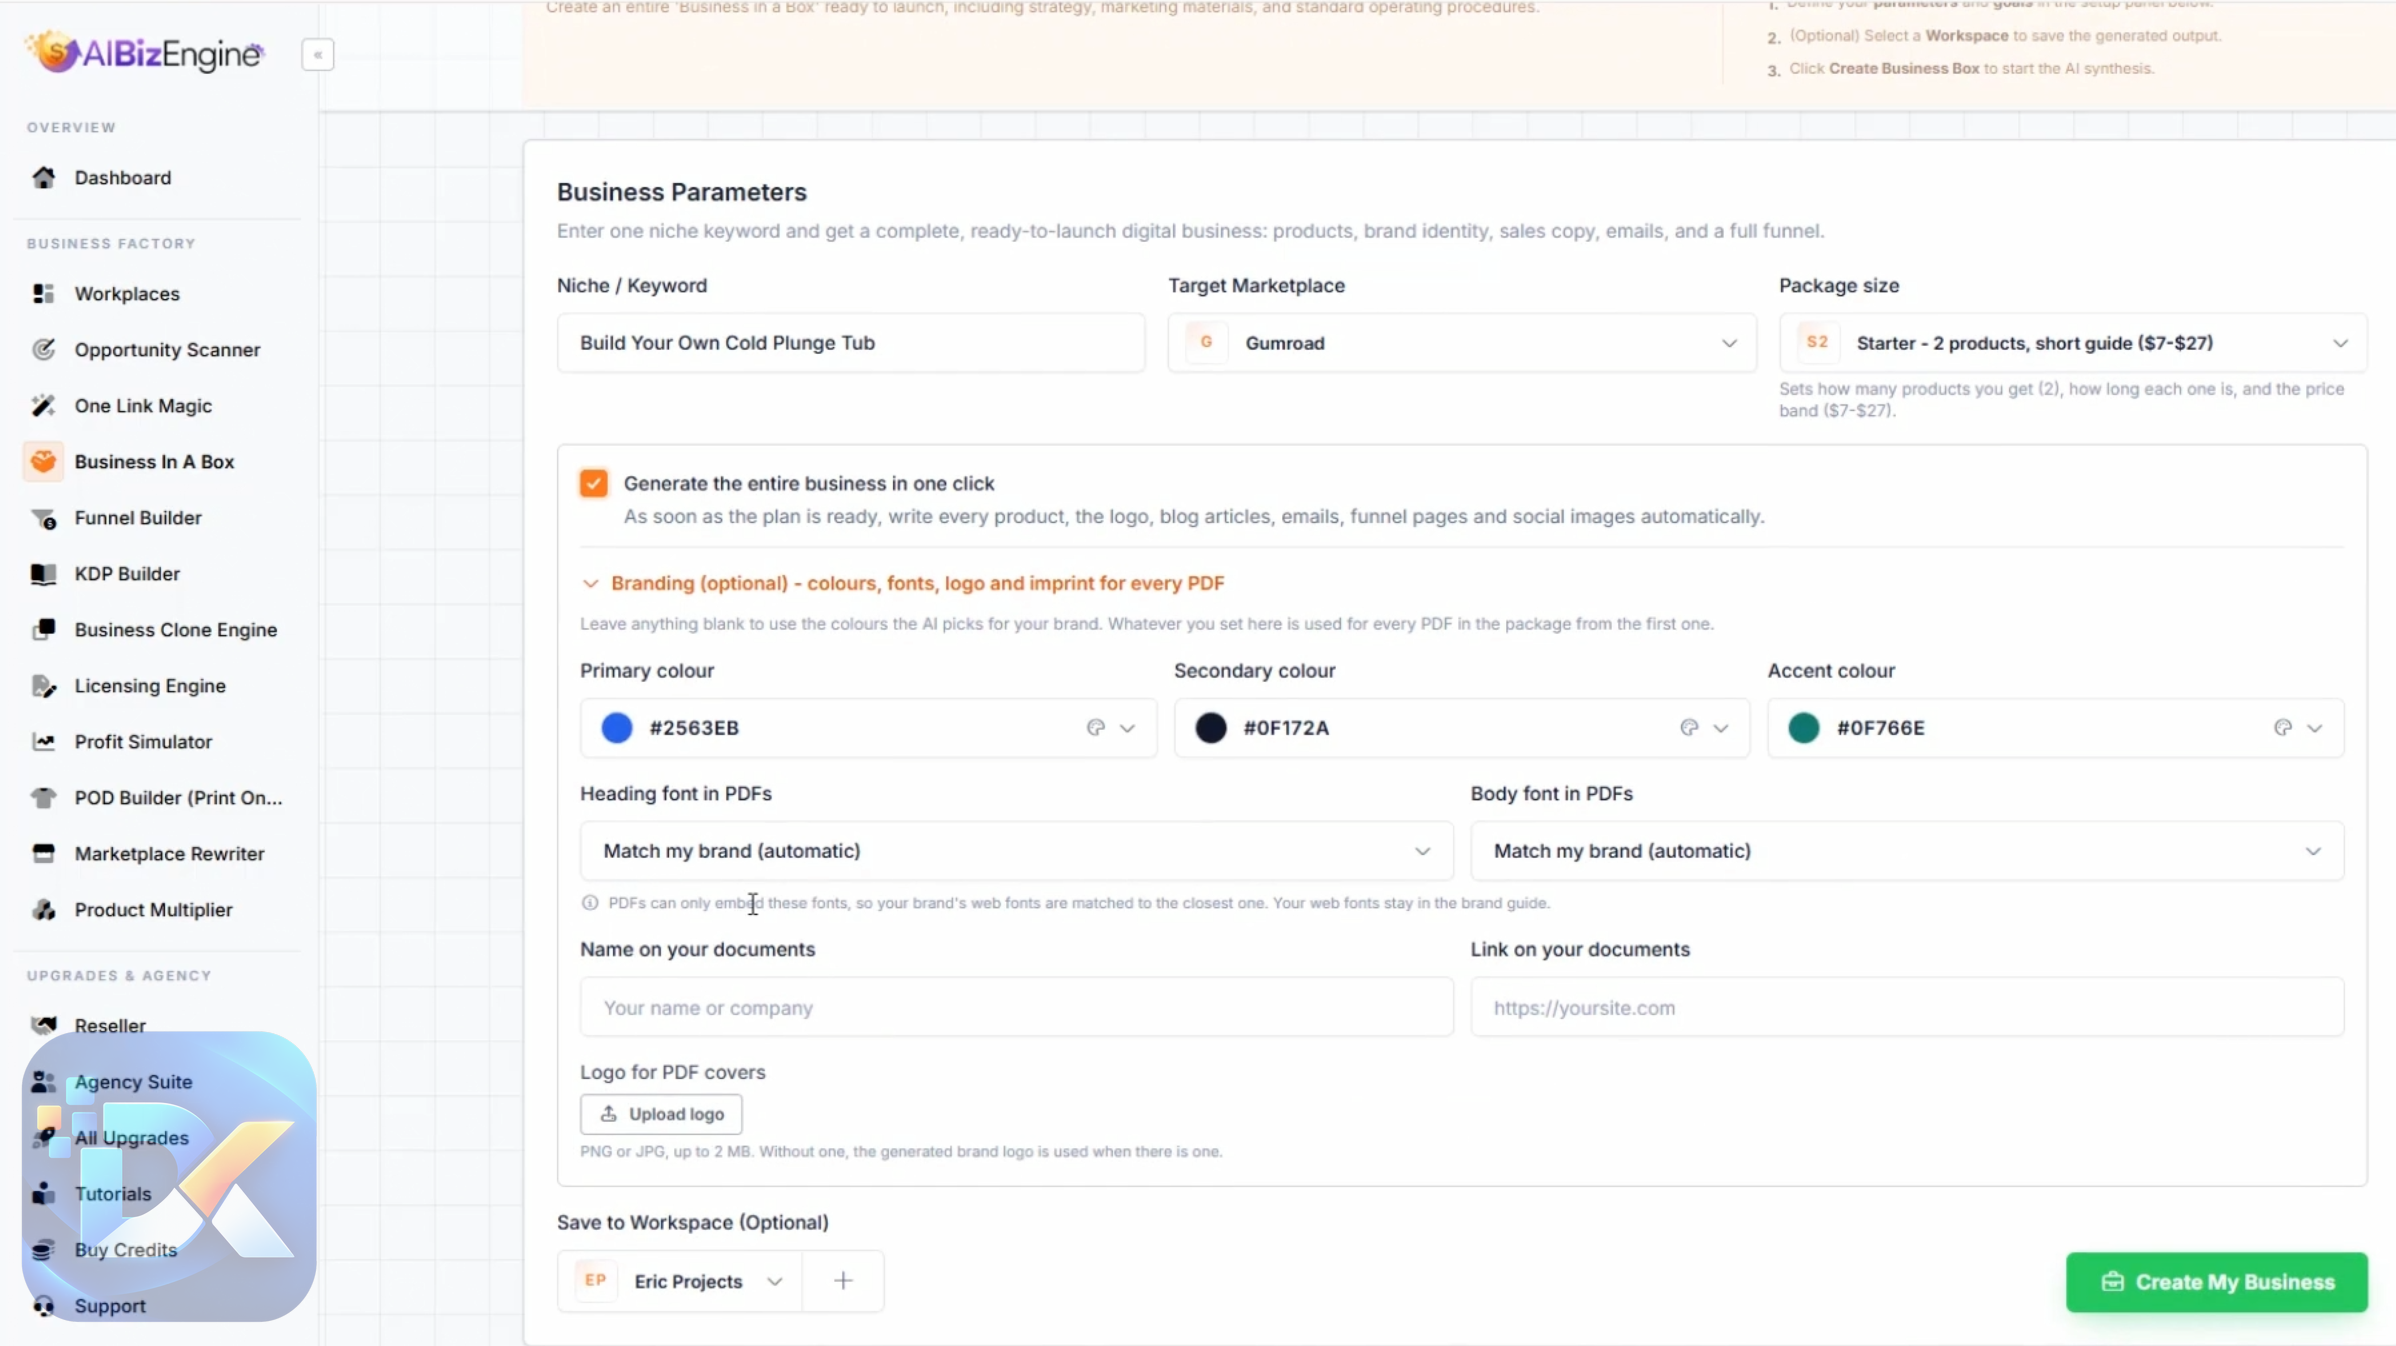Open the Marketplace Rewriter icon
Viewport: 2396px width, 1346px height.
coord(43,854)
